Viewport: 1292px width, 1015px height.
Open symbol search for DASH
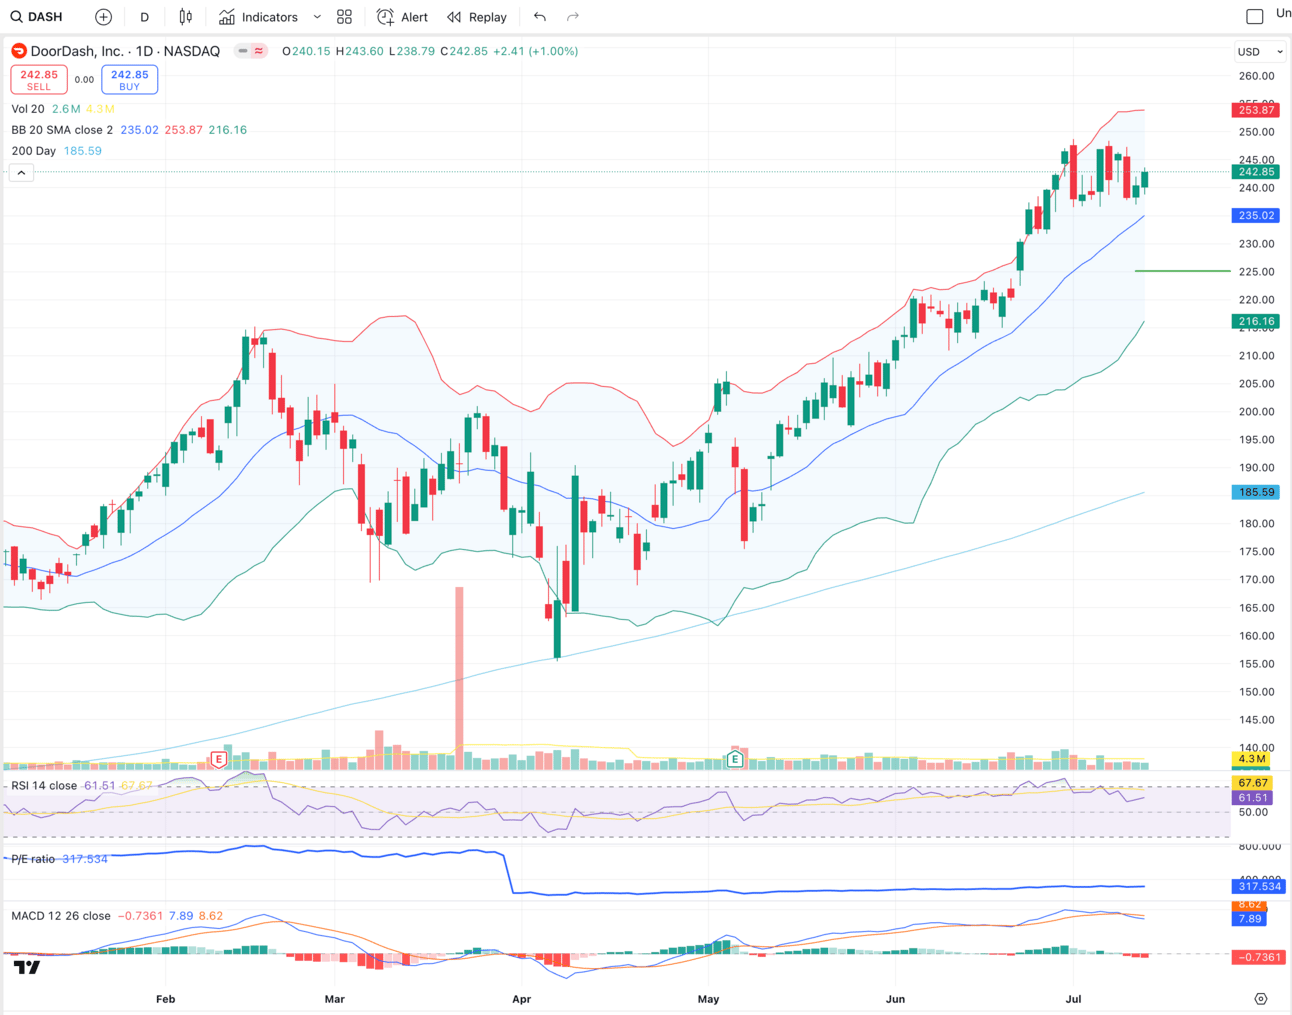point(37,17)
